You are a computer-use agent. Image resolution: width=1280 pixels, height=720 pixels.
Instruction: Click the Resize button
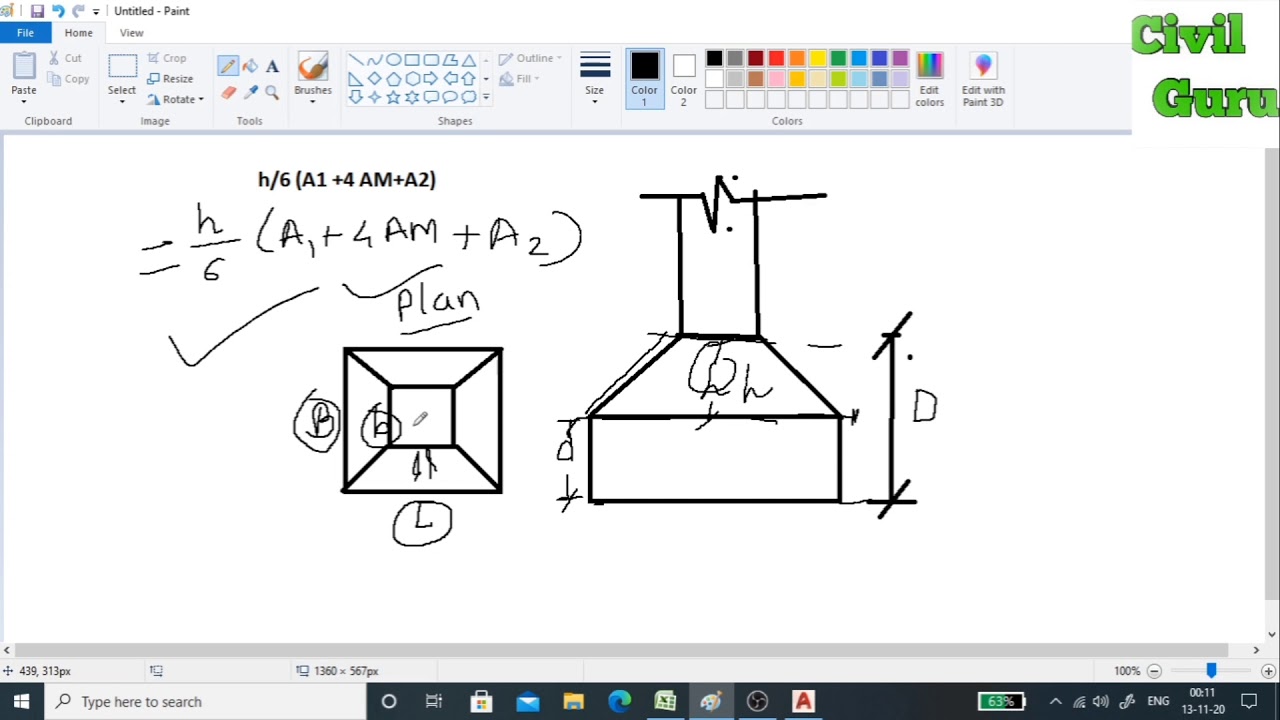170,79
